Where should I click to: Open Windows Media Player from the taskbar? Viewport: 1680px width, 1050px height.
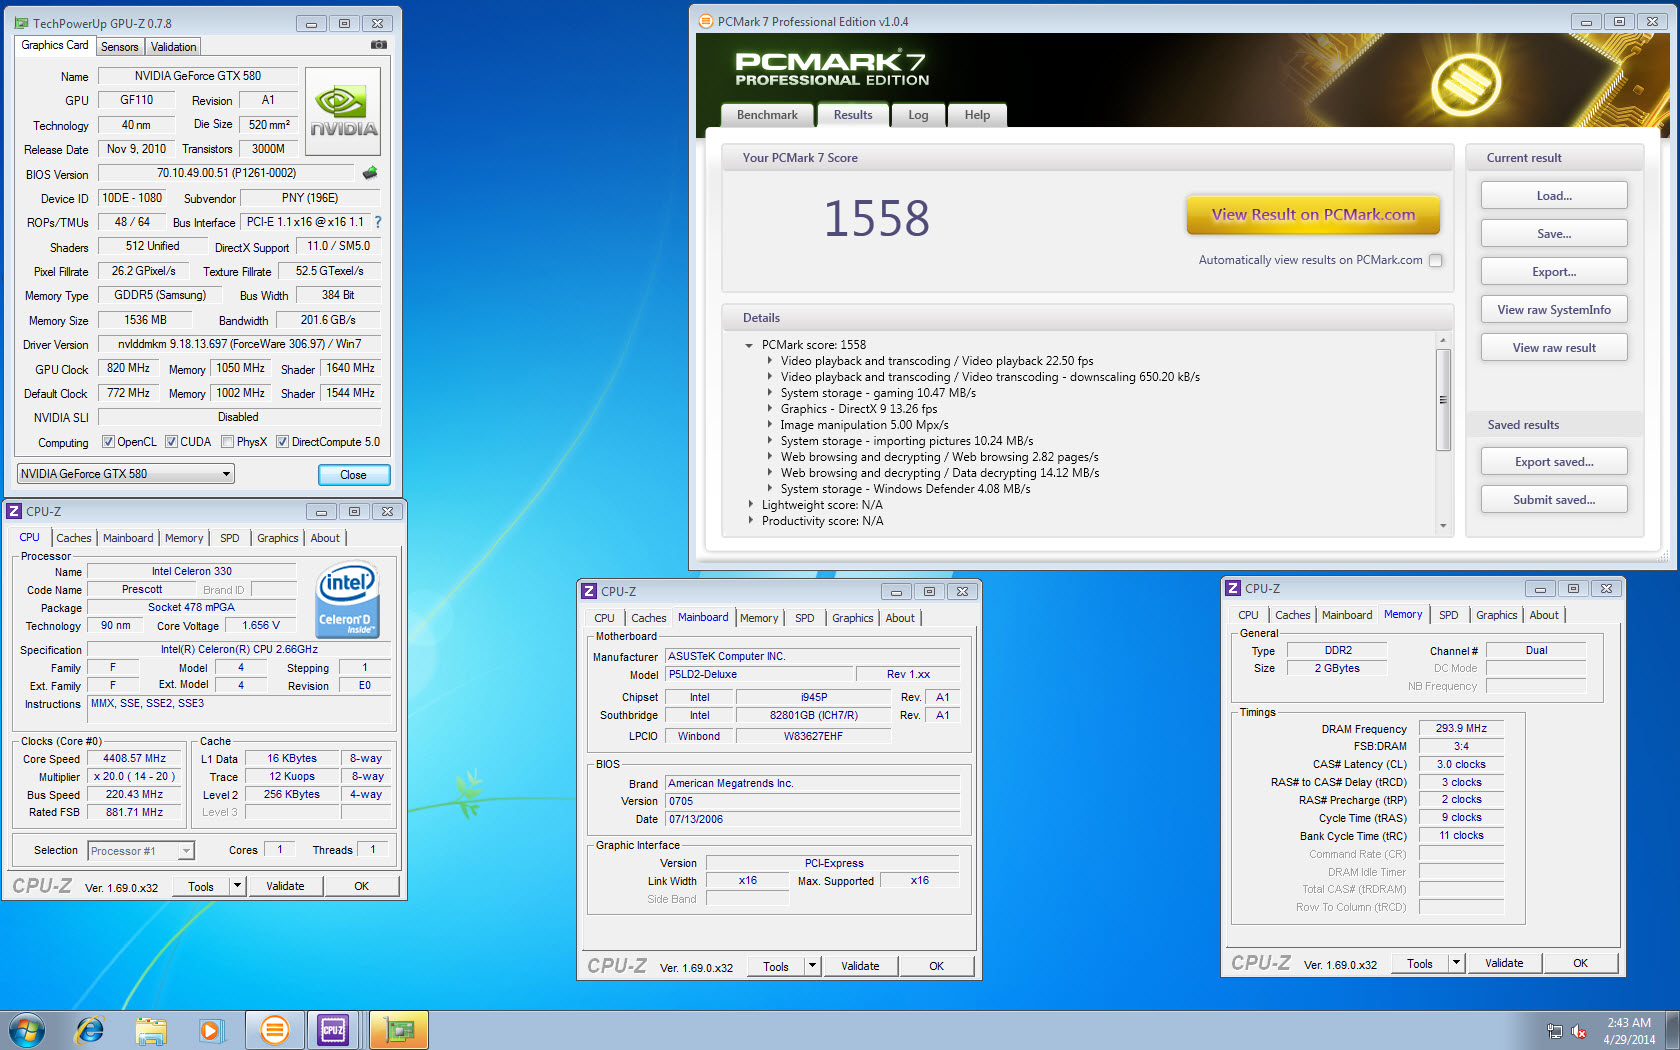pos(211,1030)
